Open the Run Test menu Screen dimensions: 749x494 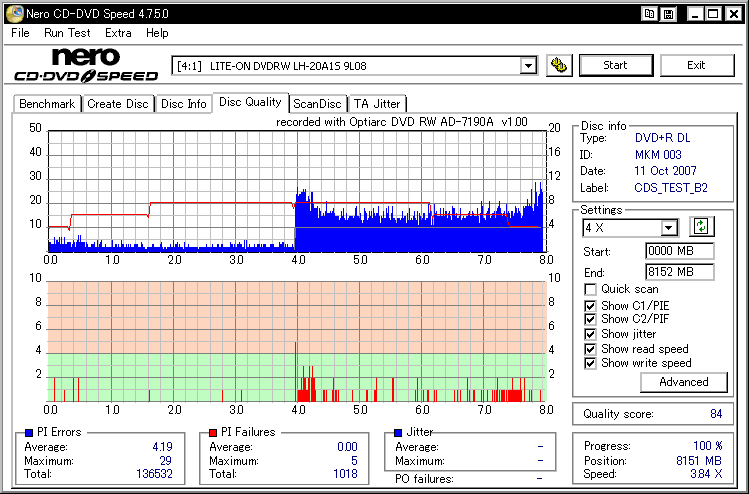pos(67,33)
